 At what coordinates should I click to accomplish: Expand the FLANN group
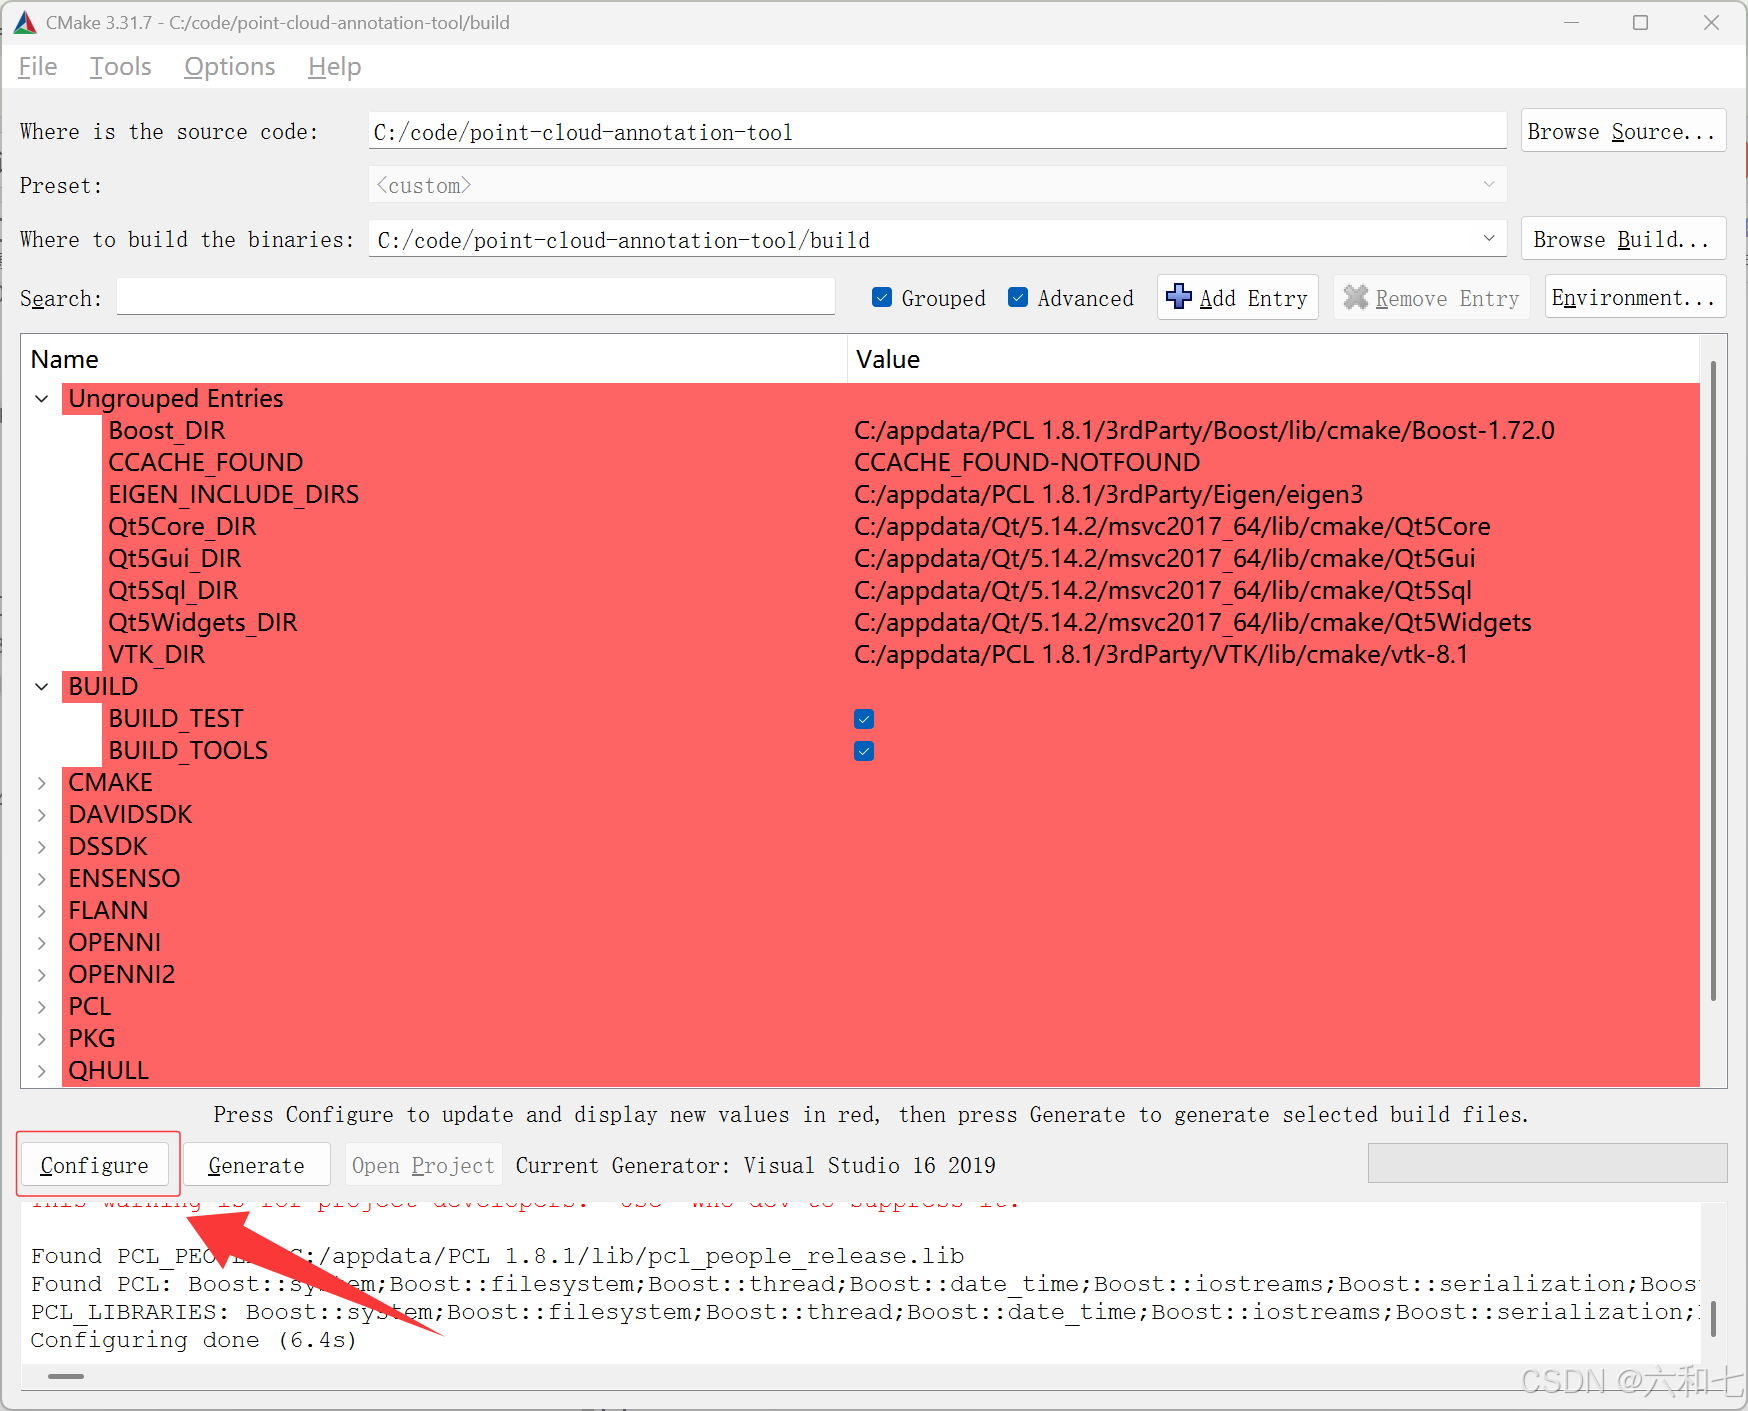pos(42,911)
